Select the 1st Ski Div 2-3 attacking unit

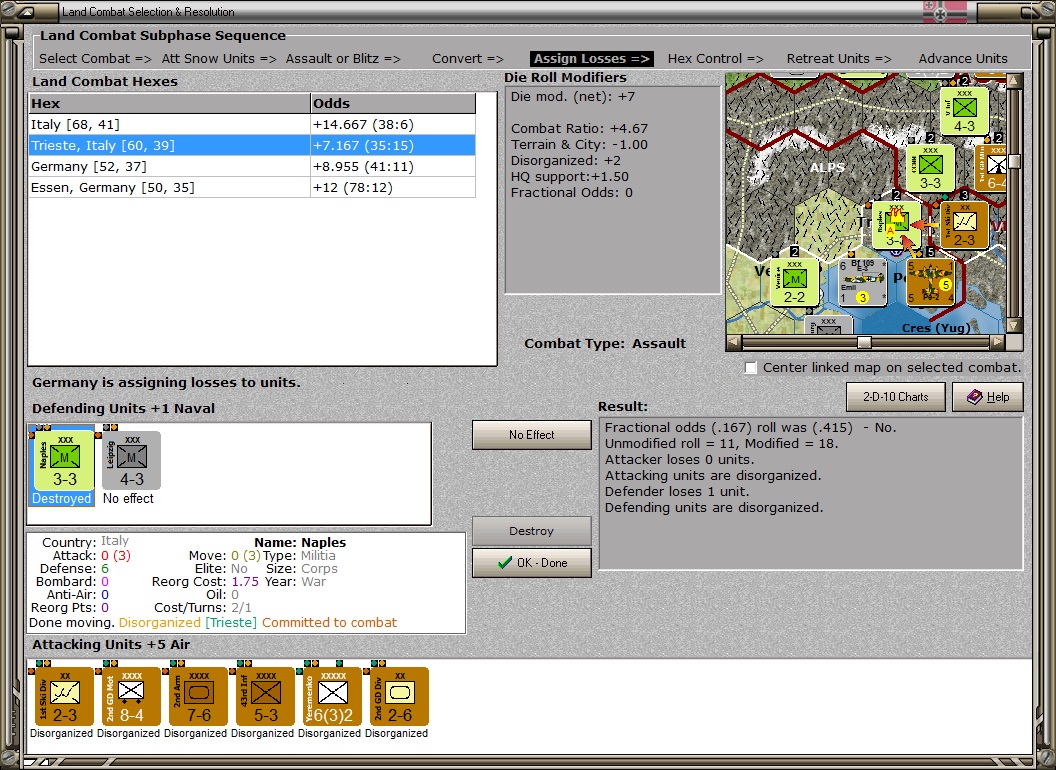coord(64,697)
